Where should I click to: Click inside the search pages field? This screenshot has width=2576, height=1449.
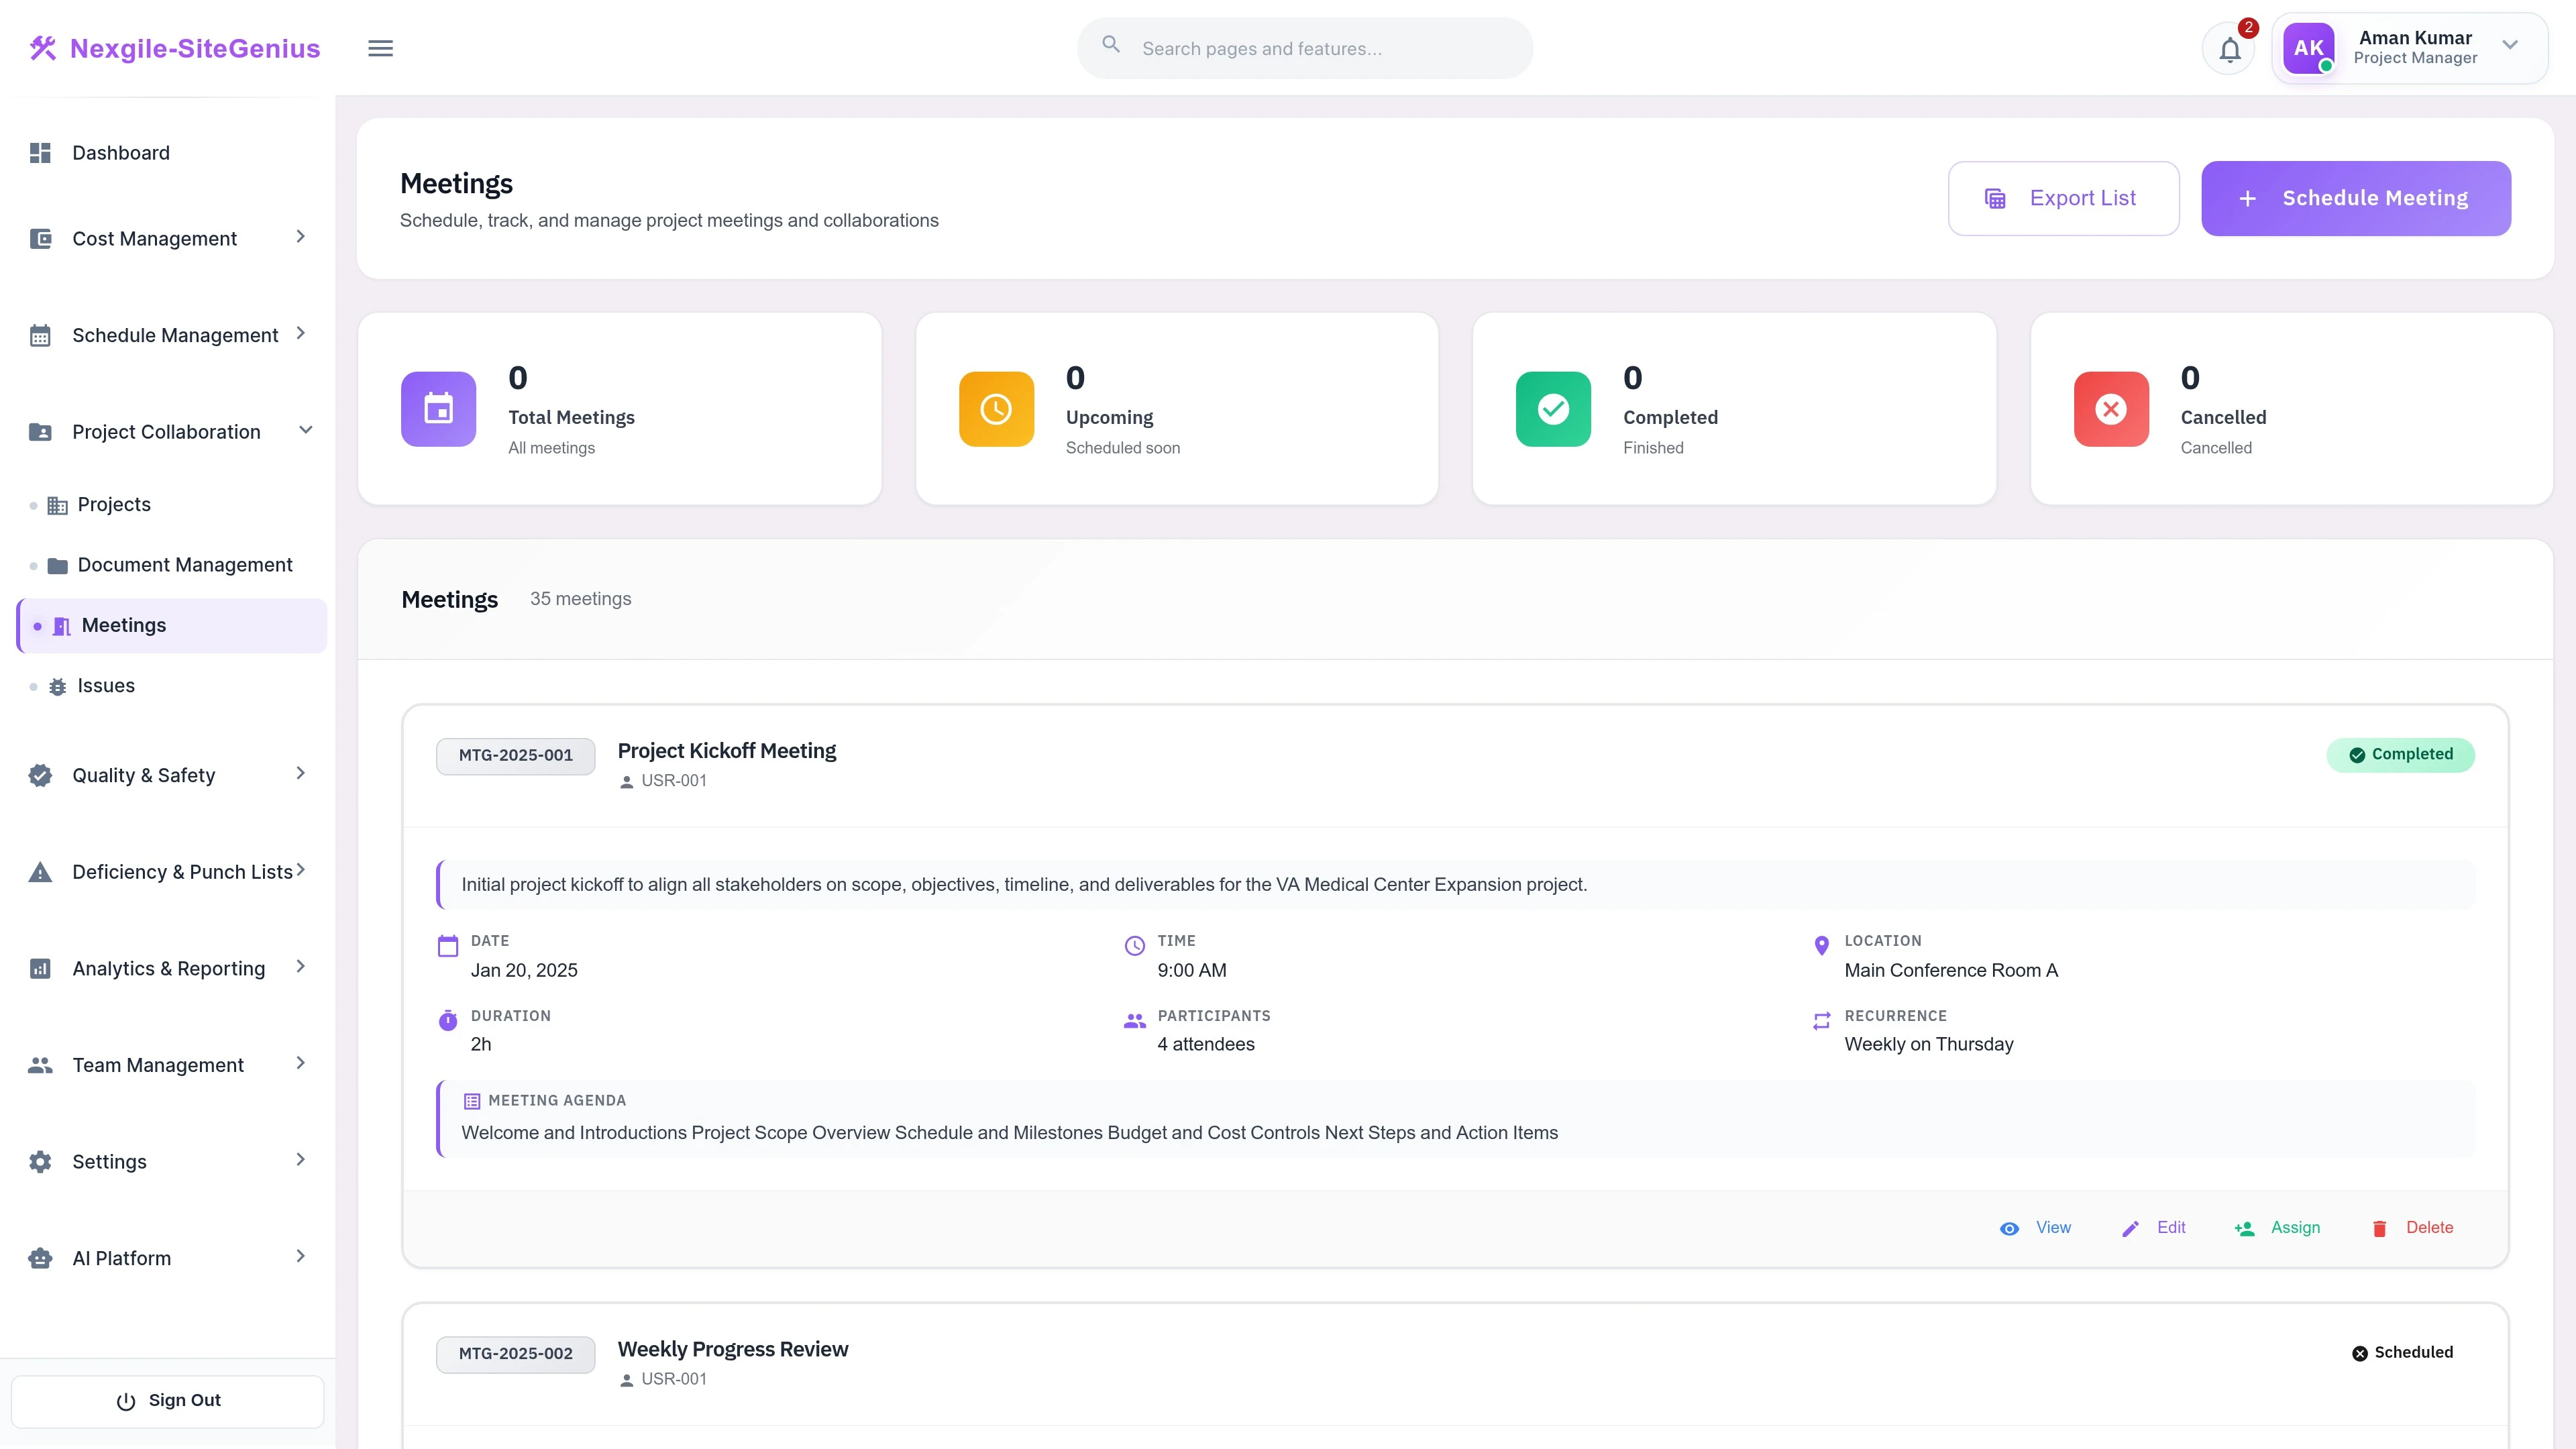point(1300,47)
